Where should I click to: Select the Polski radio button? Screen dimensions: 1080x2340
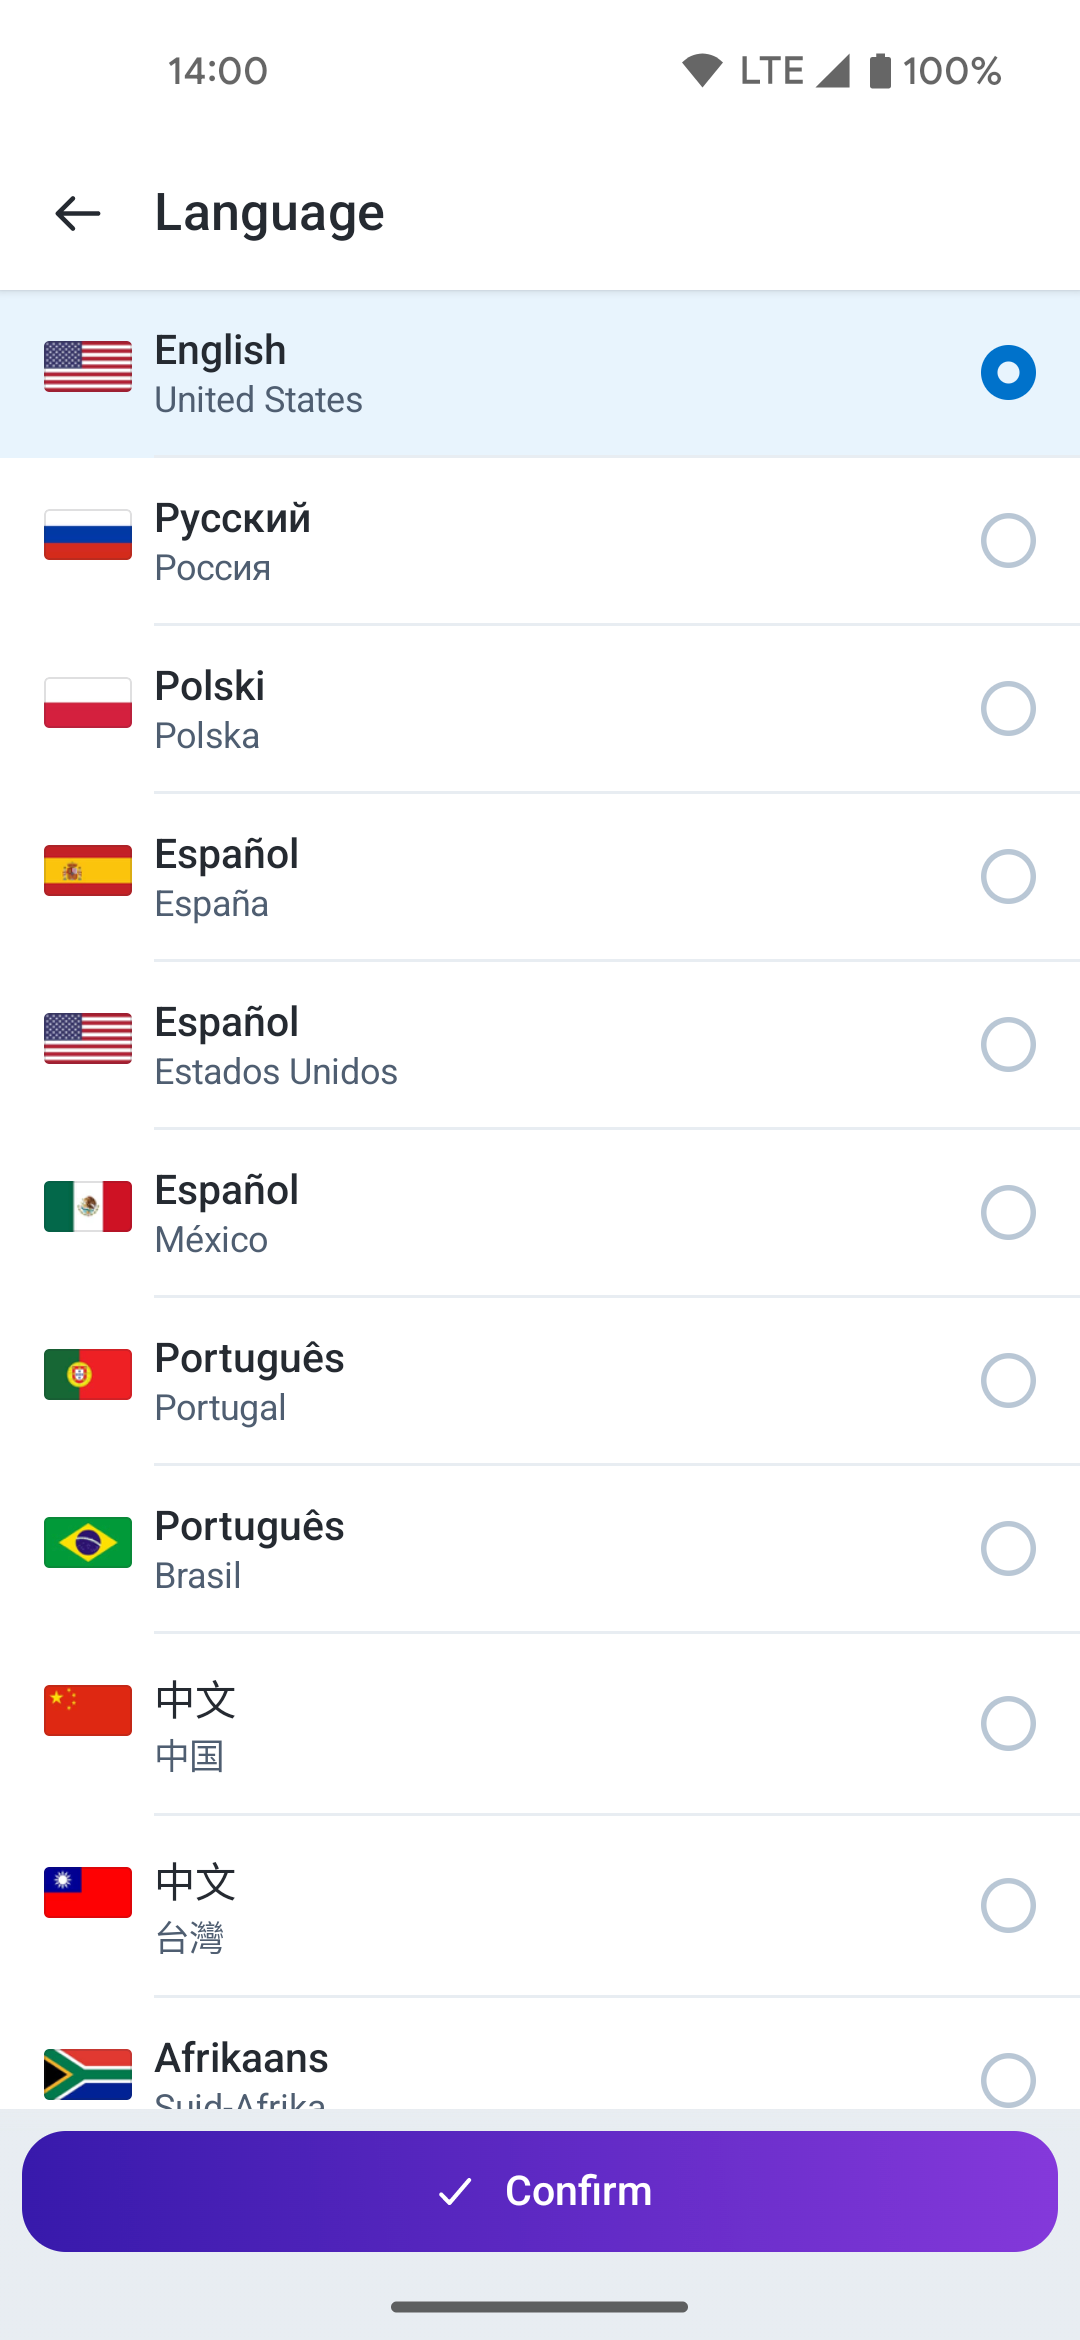coord(1008,709)
